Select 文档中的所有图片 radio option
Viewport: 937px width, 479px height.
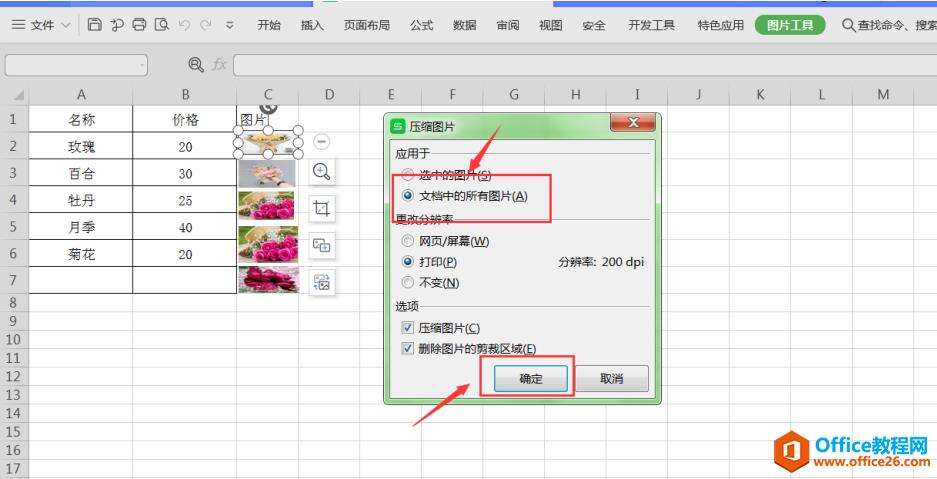pyautogui.click(x=408, y=195)
